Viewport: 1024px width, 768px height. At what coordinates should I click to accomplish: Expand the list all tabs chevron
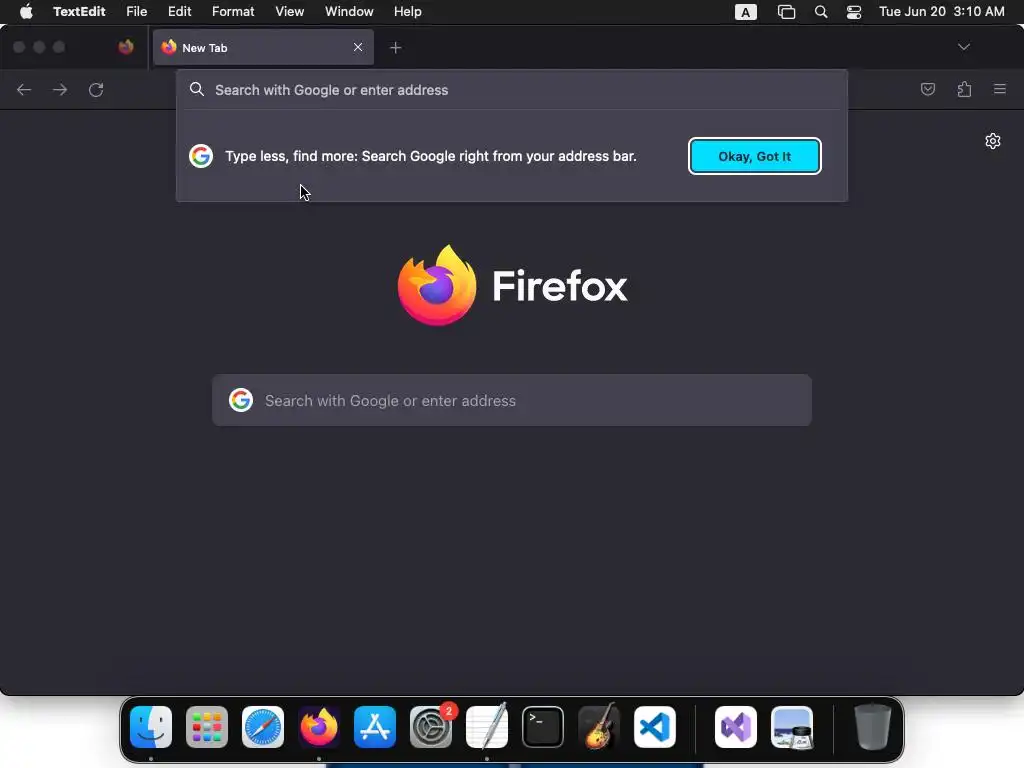(x=964, y=47)
